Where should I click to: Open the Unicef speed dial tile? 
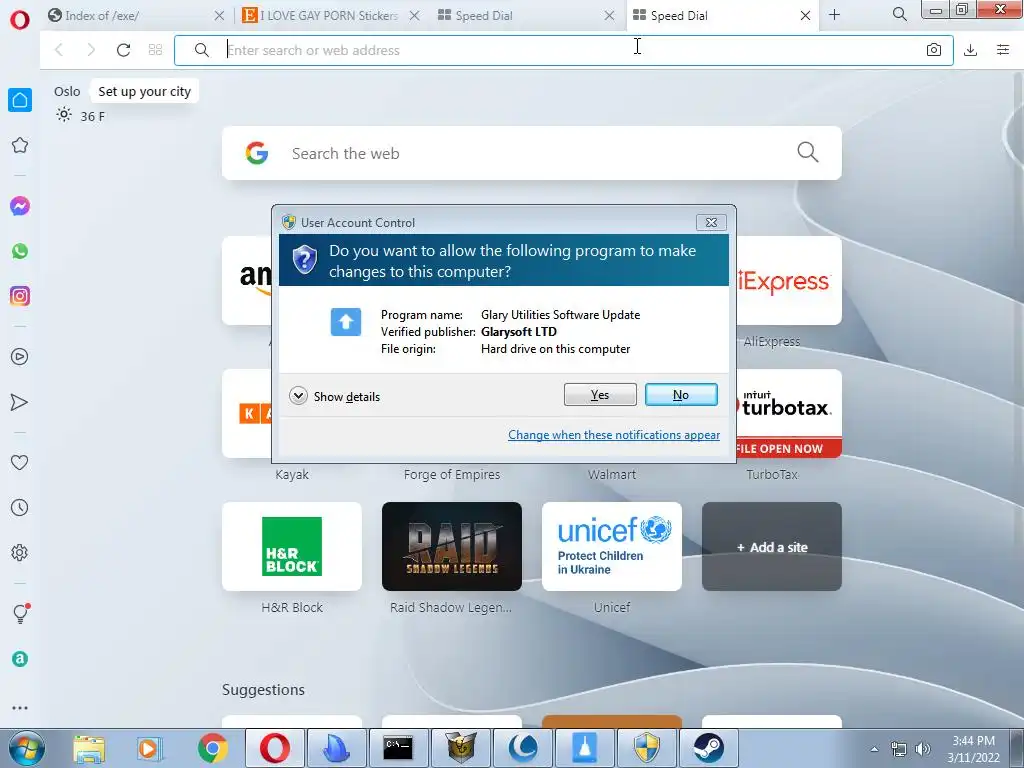click(x=612, y=547)
